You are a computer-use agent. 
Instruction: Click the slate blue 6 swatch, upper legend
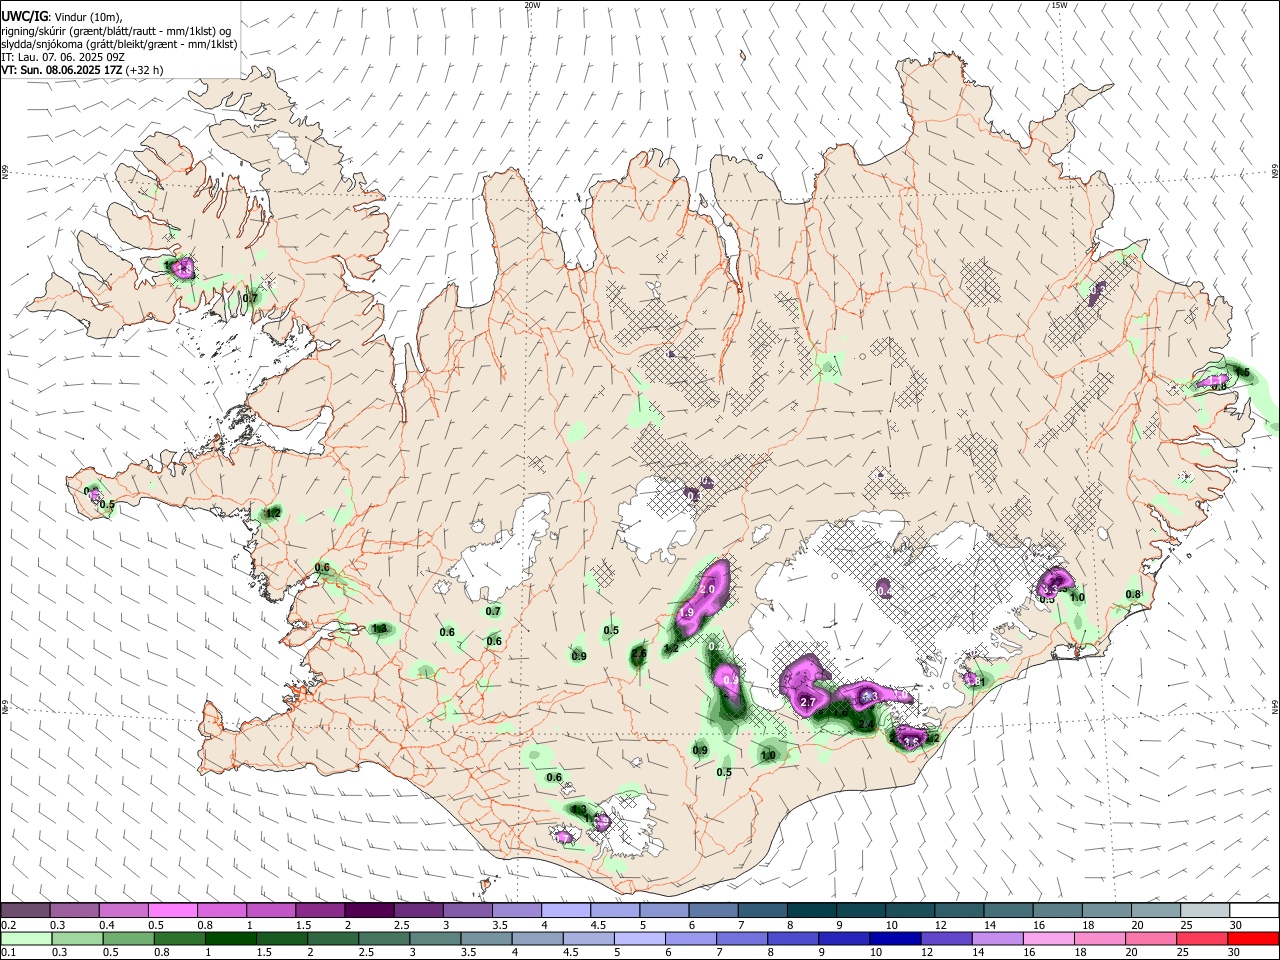tap(714, 911)
